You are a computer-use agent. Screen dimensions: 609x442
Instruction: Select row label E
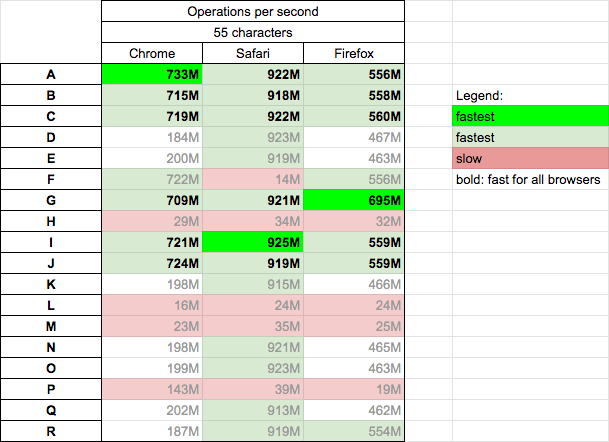point(51,158)
